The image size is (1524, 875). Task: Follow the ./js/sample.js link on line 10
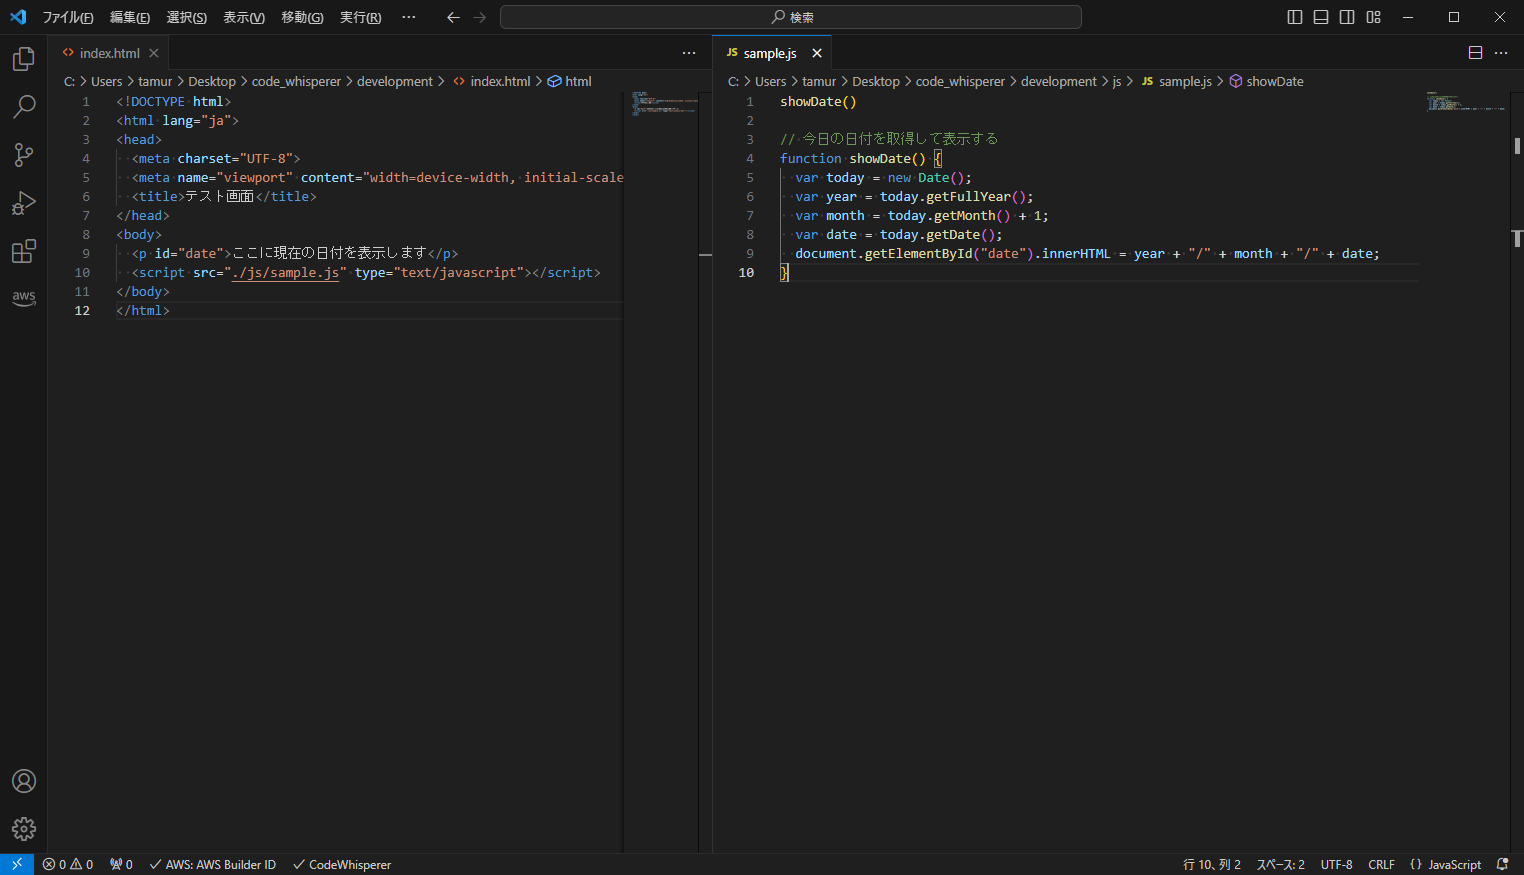pos(285,272)
